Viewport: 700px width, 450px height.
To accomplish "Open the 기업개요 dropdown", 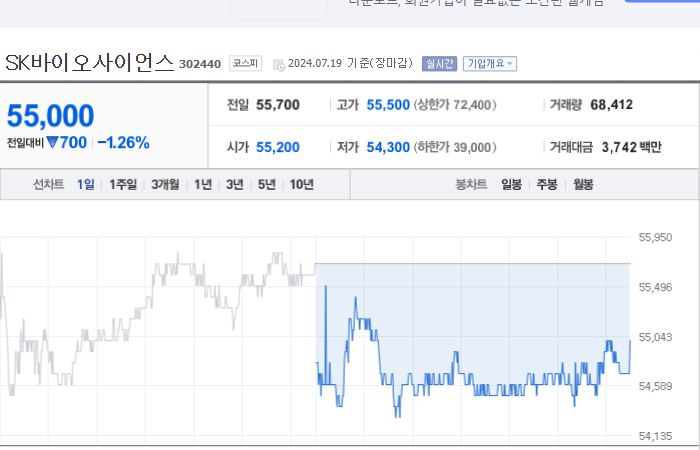I will pyautogui.click(x=490, y=64).
